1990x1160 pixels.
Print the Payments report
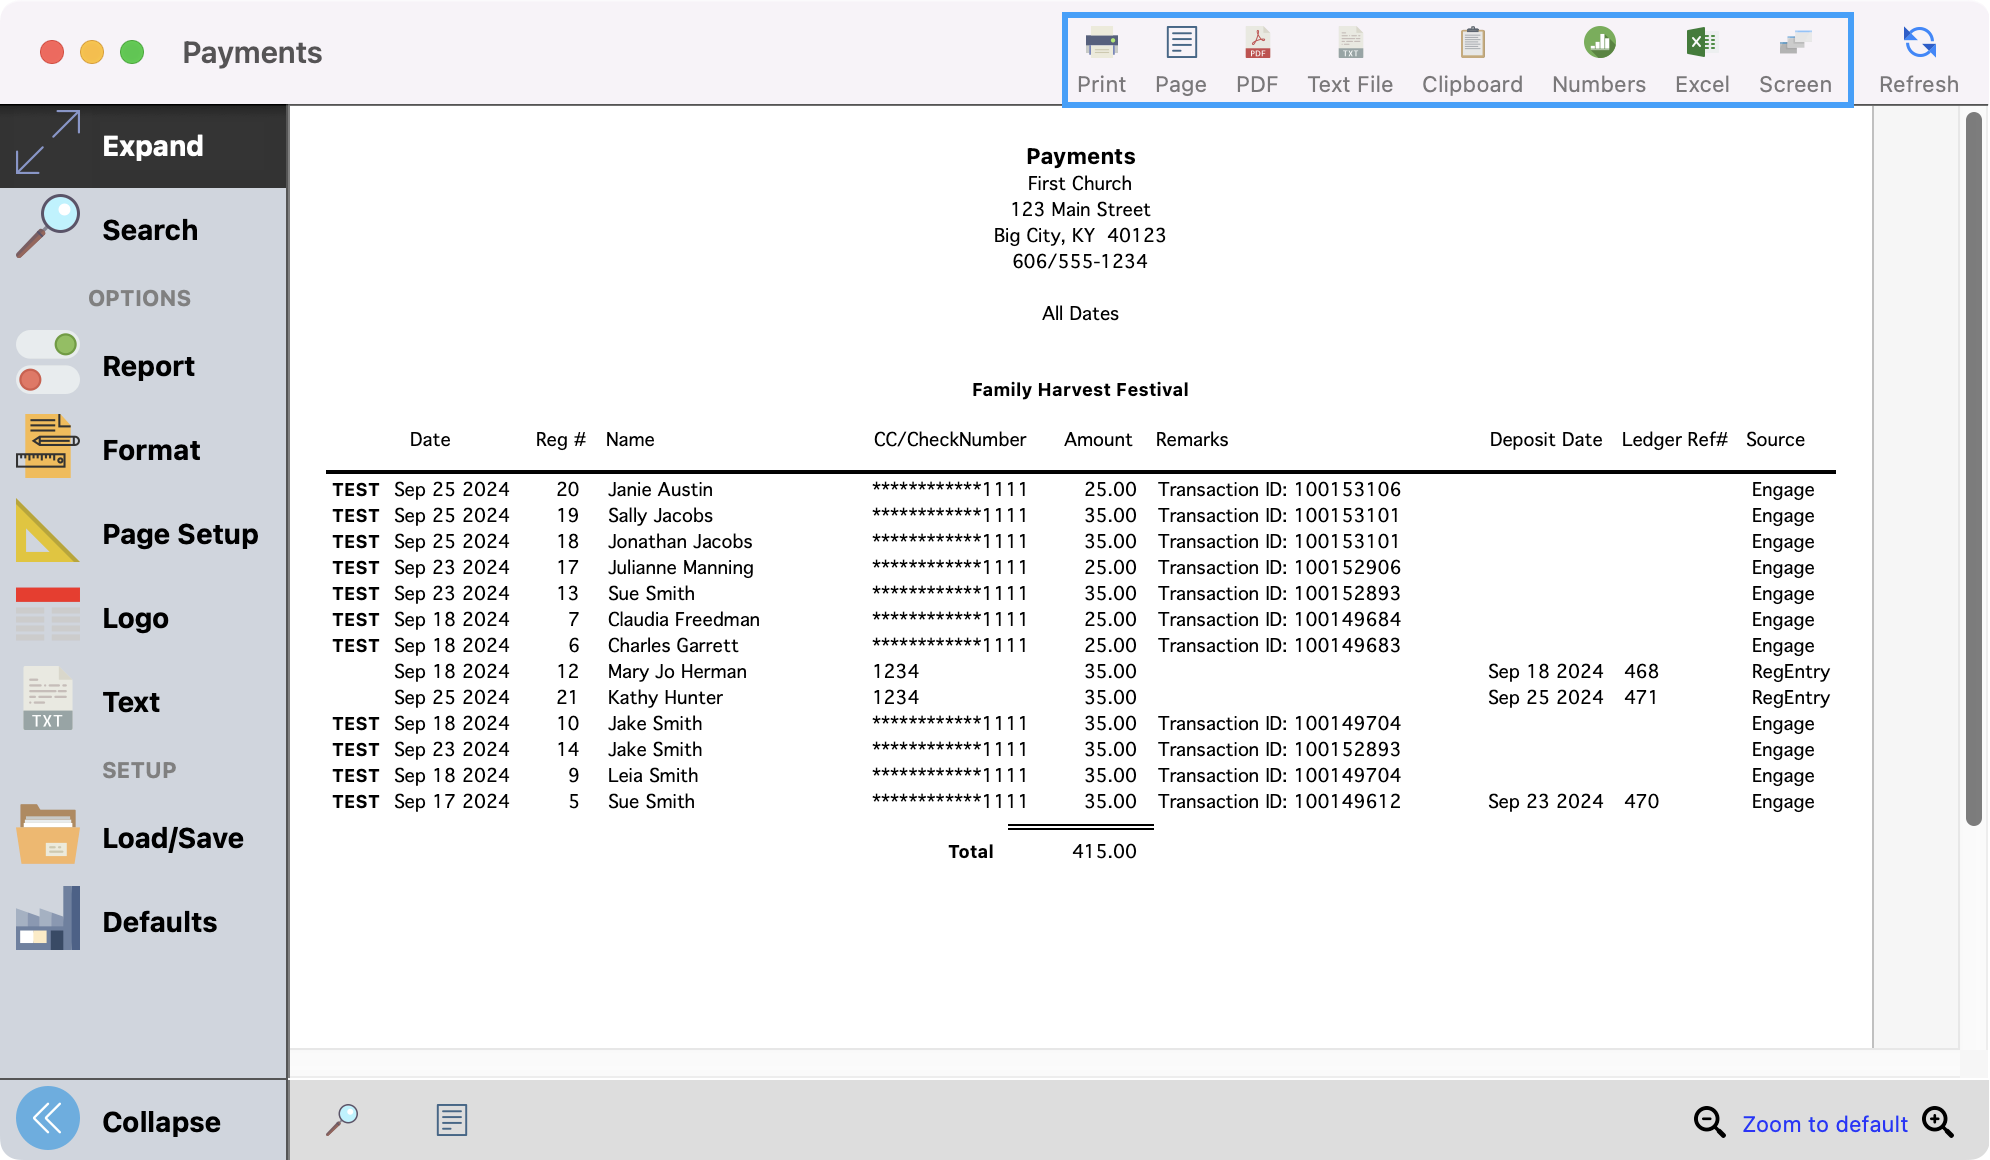pos(1101,58)
